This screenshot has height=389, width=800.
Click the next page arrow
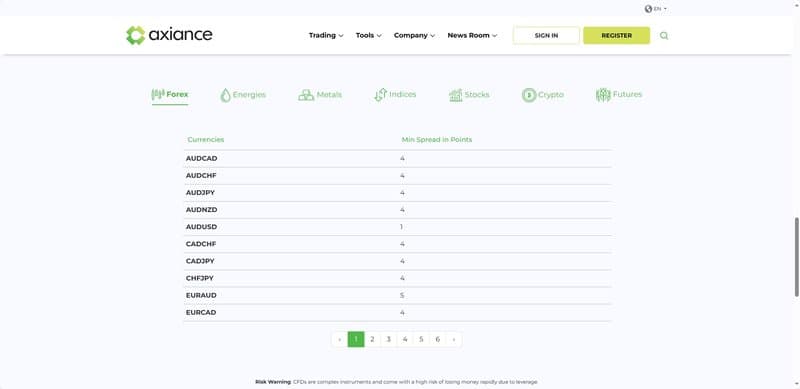pos(454,339)
